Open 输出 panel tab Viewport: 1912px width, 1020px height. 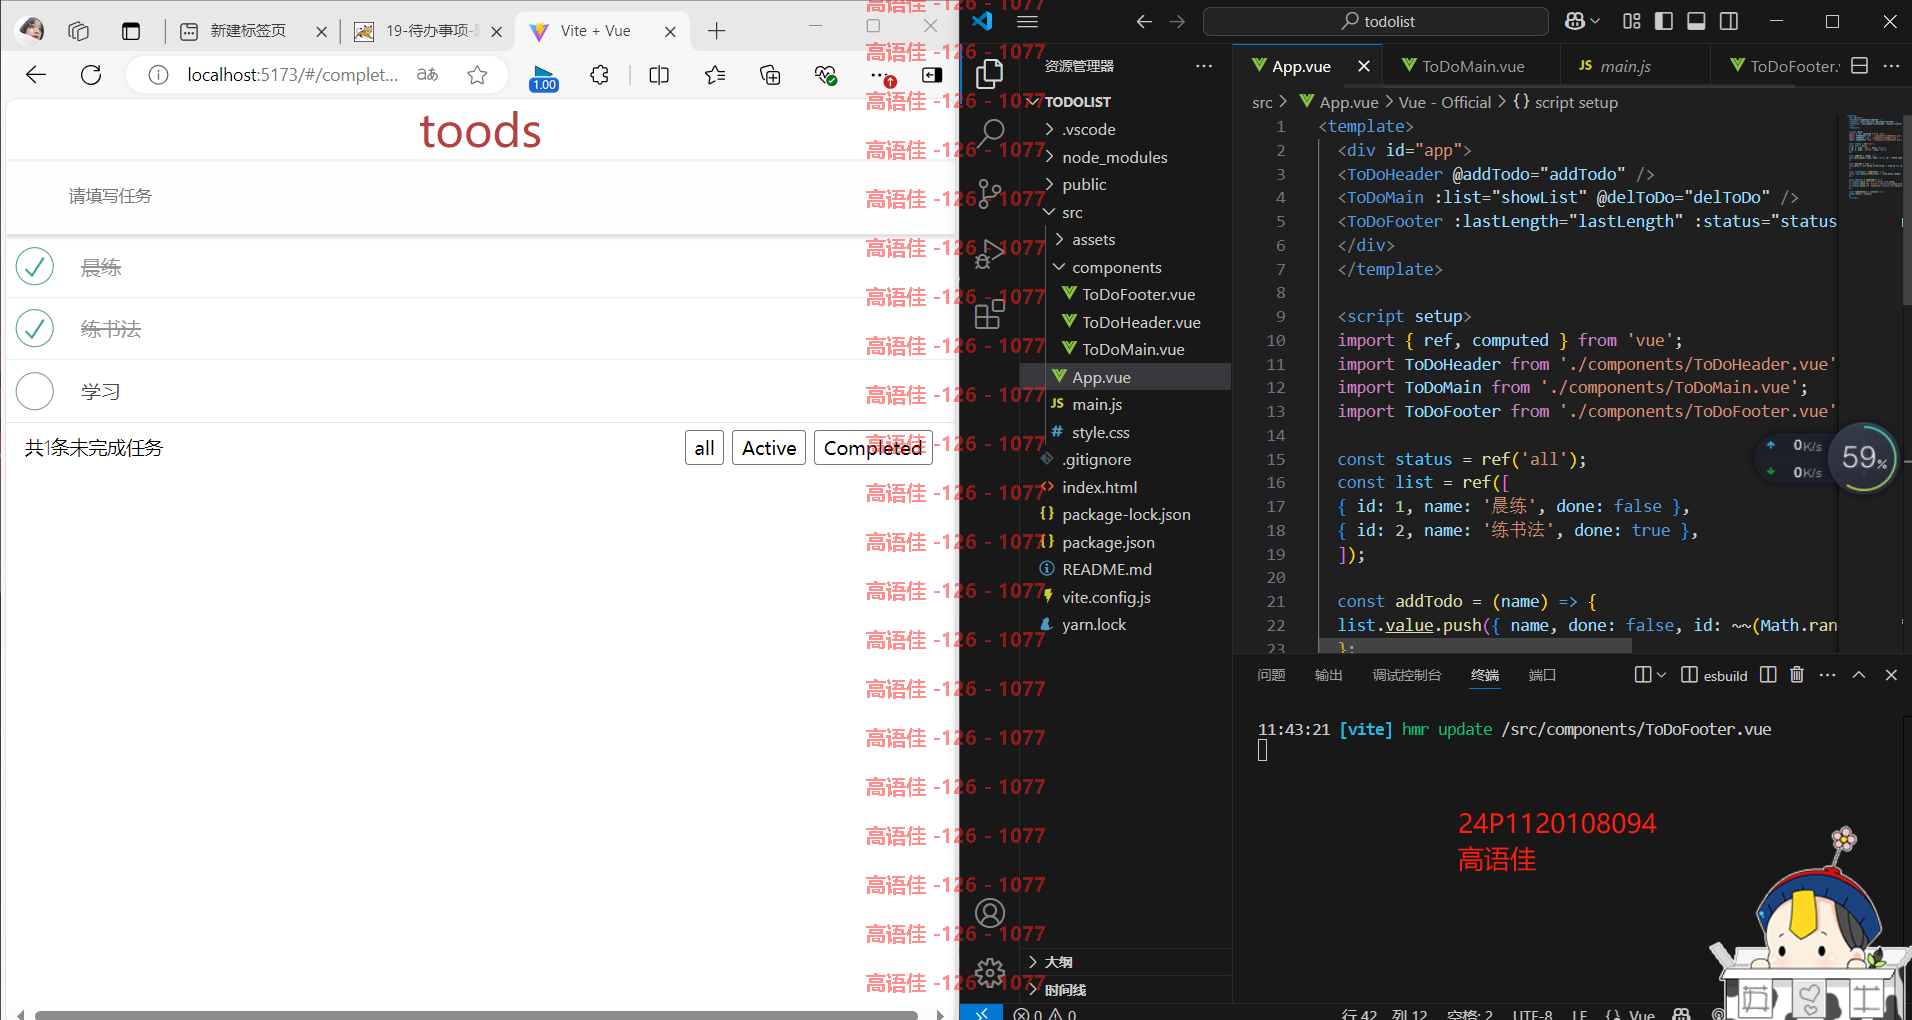tap(1328, 675)
